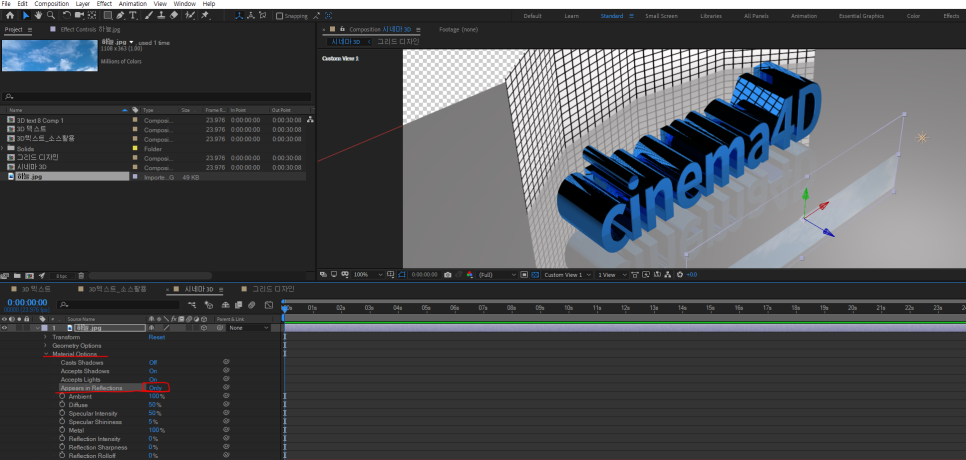Reset exposure icon in viewer footer
The width and height of the screenshot is (966, 460).
(x=680, y=275)
